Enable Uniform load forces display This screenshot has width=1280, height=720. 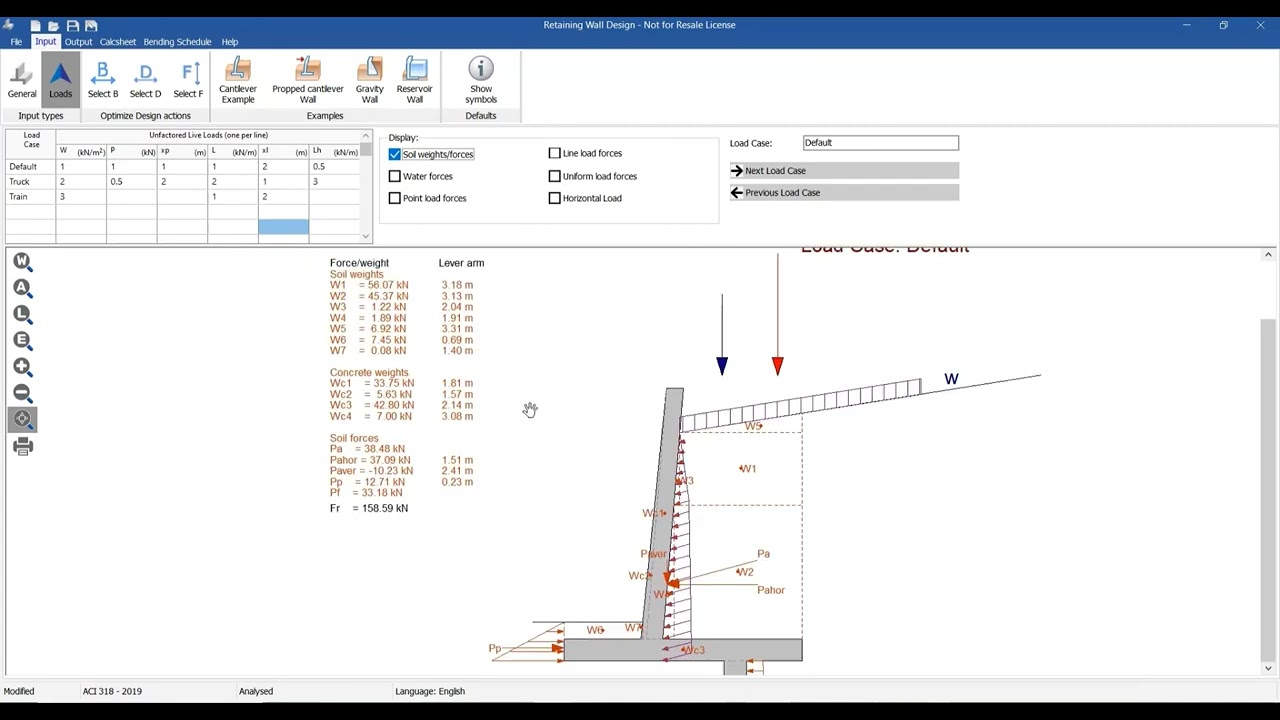pos(555,176)
